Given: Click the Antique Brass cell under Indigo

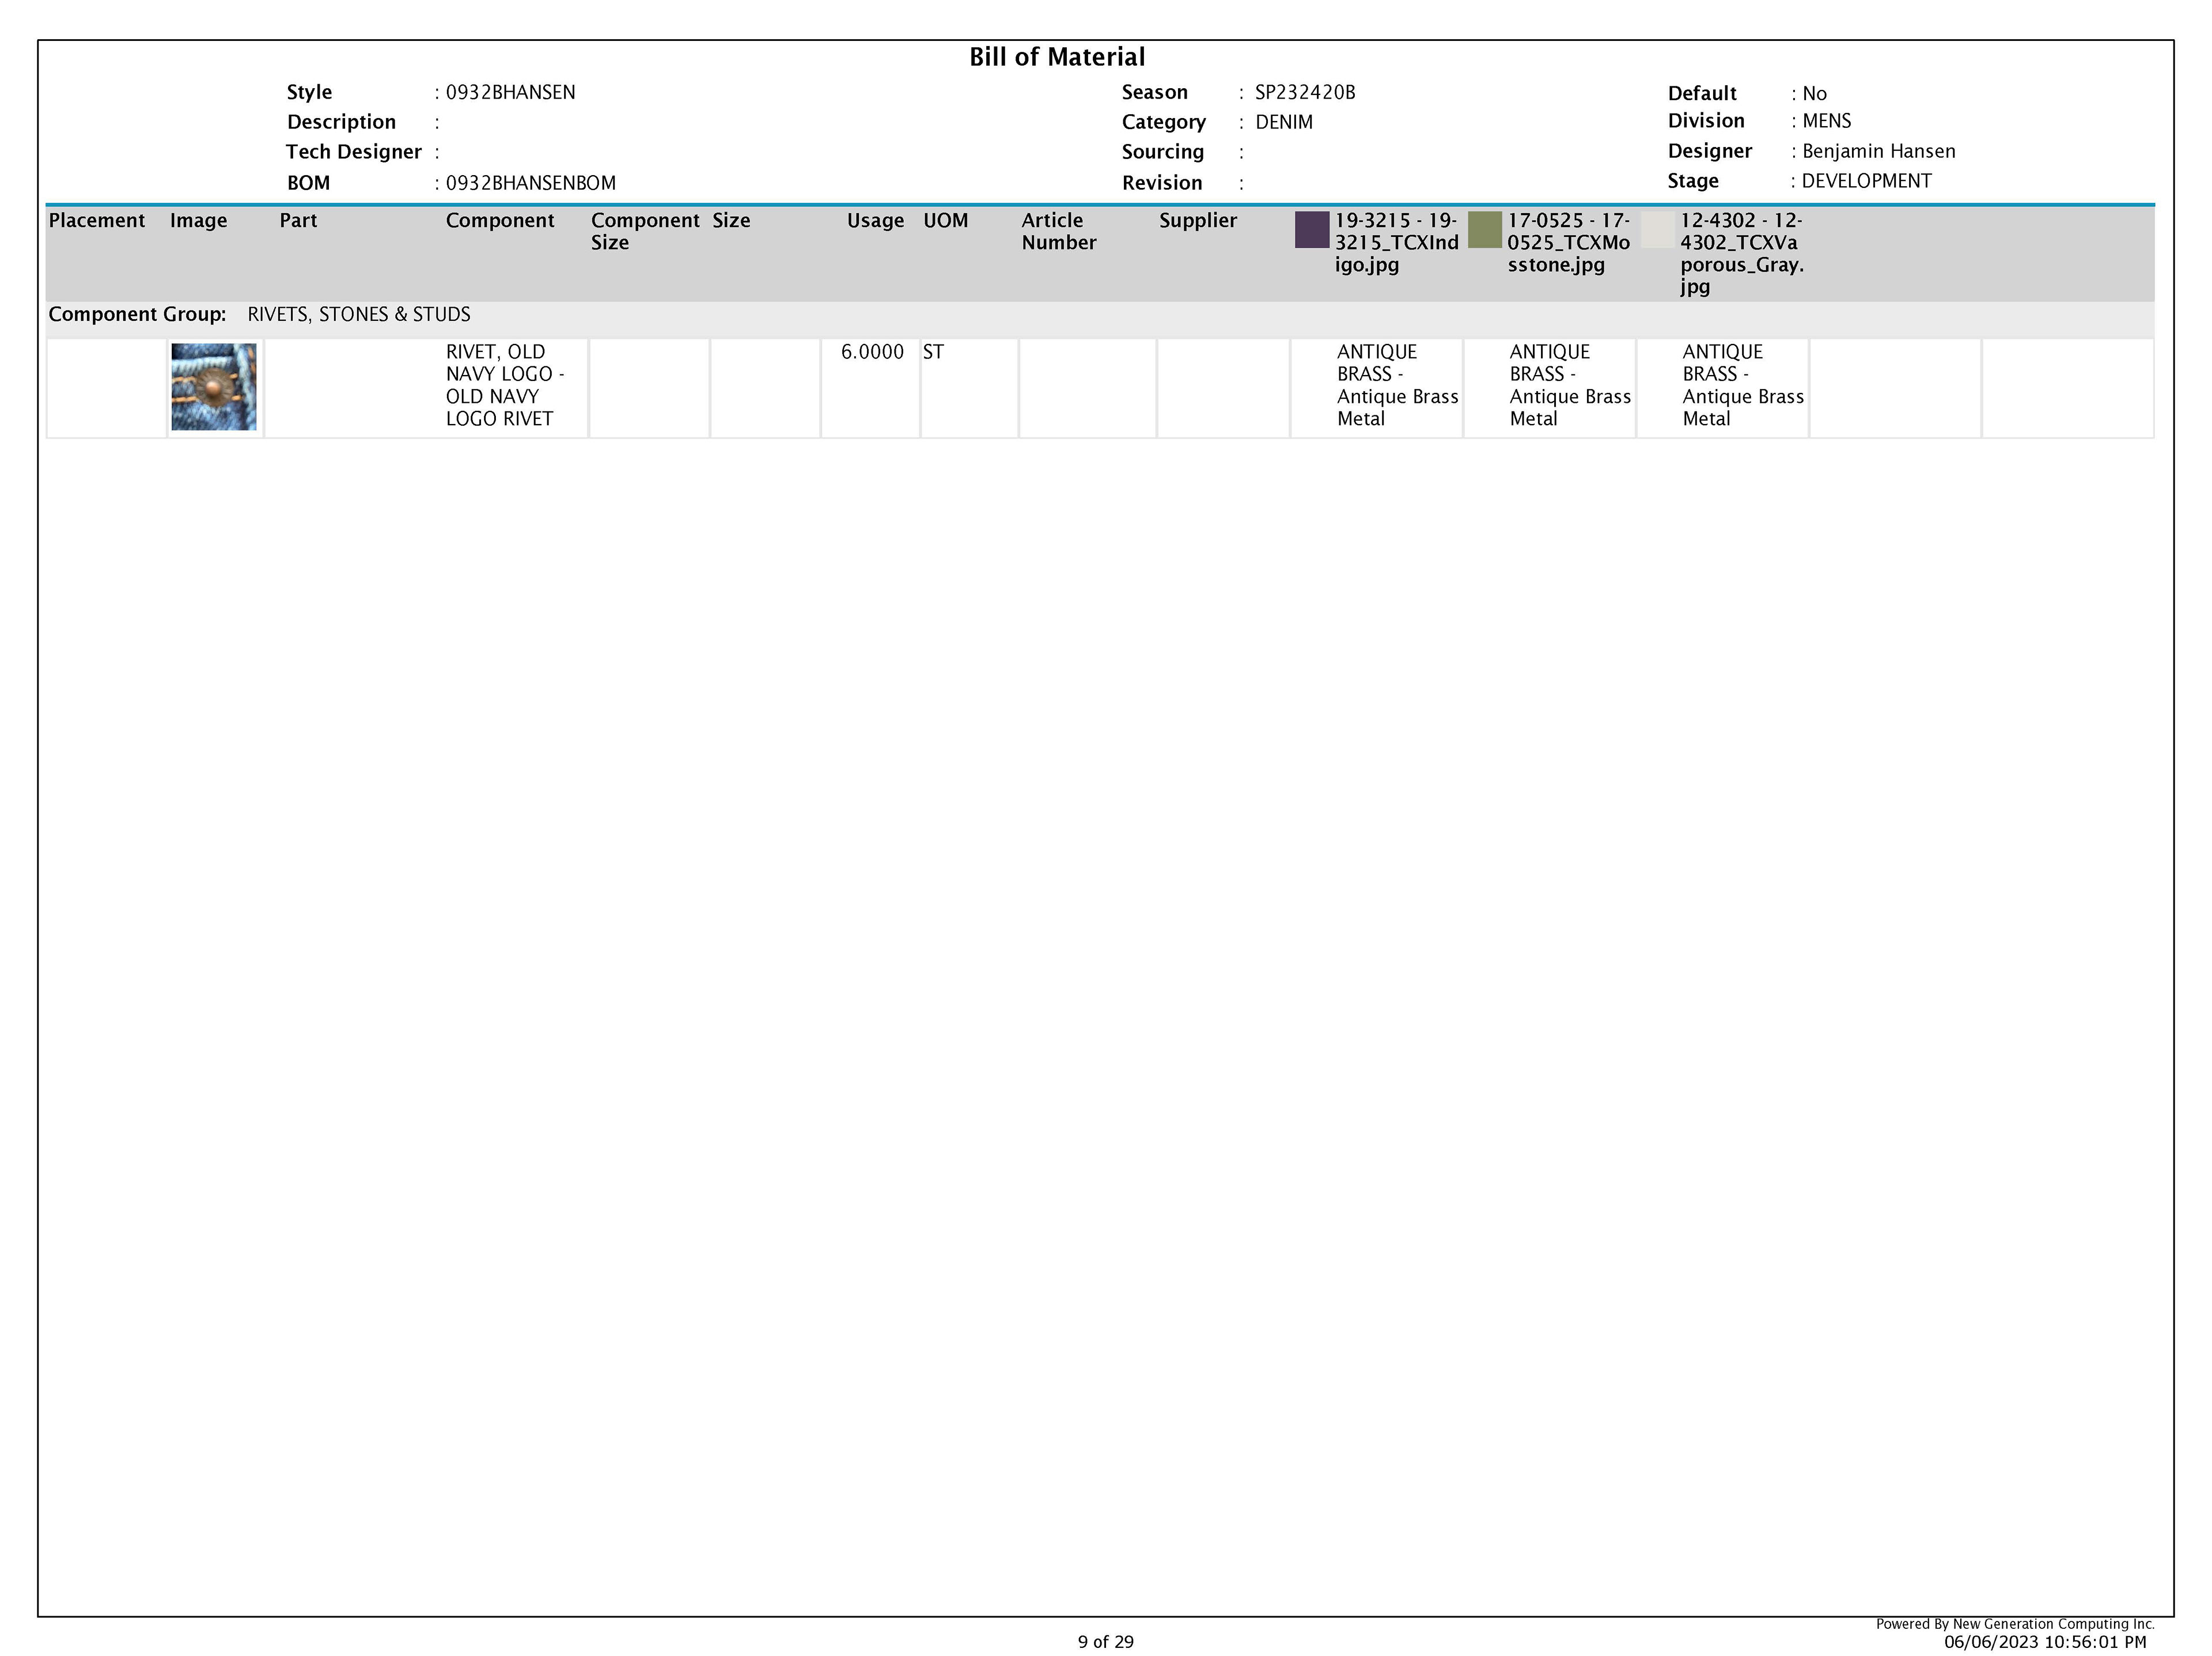Looking at the screenshot, I should pyautogui.click(x=1396, y=385).
